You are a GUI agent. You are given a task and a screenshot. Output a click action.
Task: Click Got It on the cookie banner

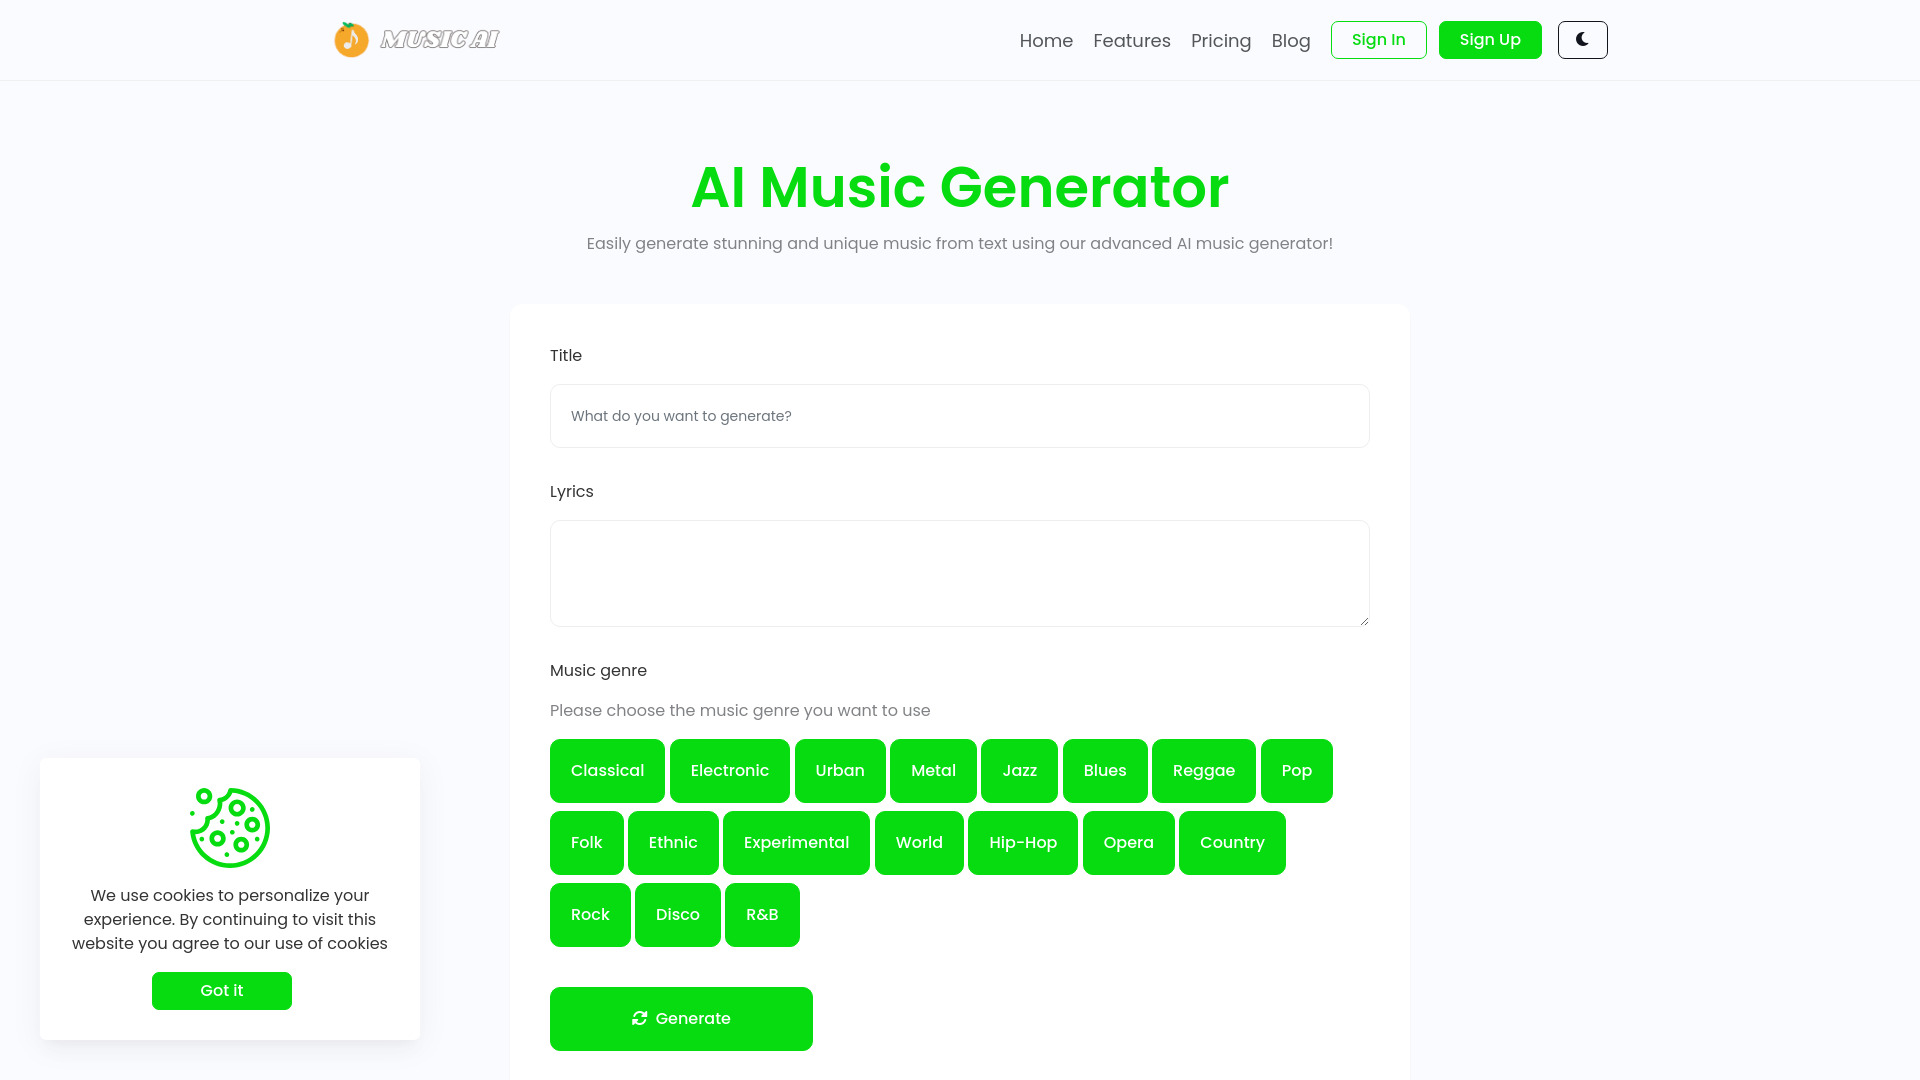[x=222, y=990]
